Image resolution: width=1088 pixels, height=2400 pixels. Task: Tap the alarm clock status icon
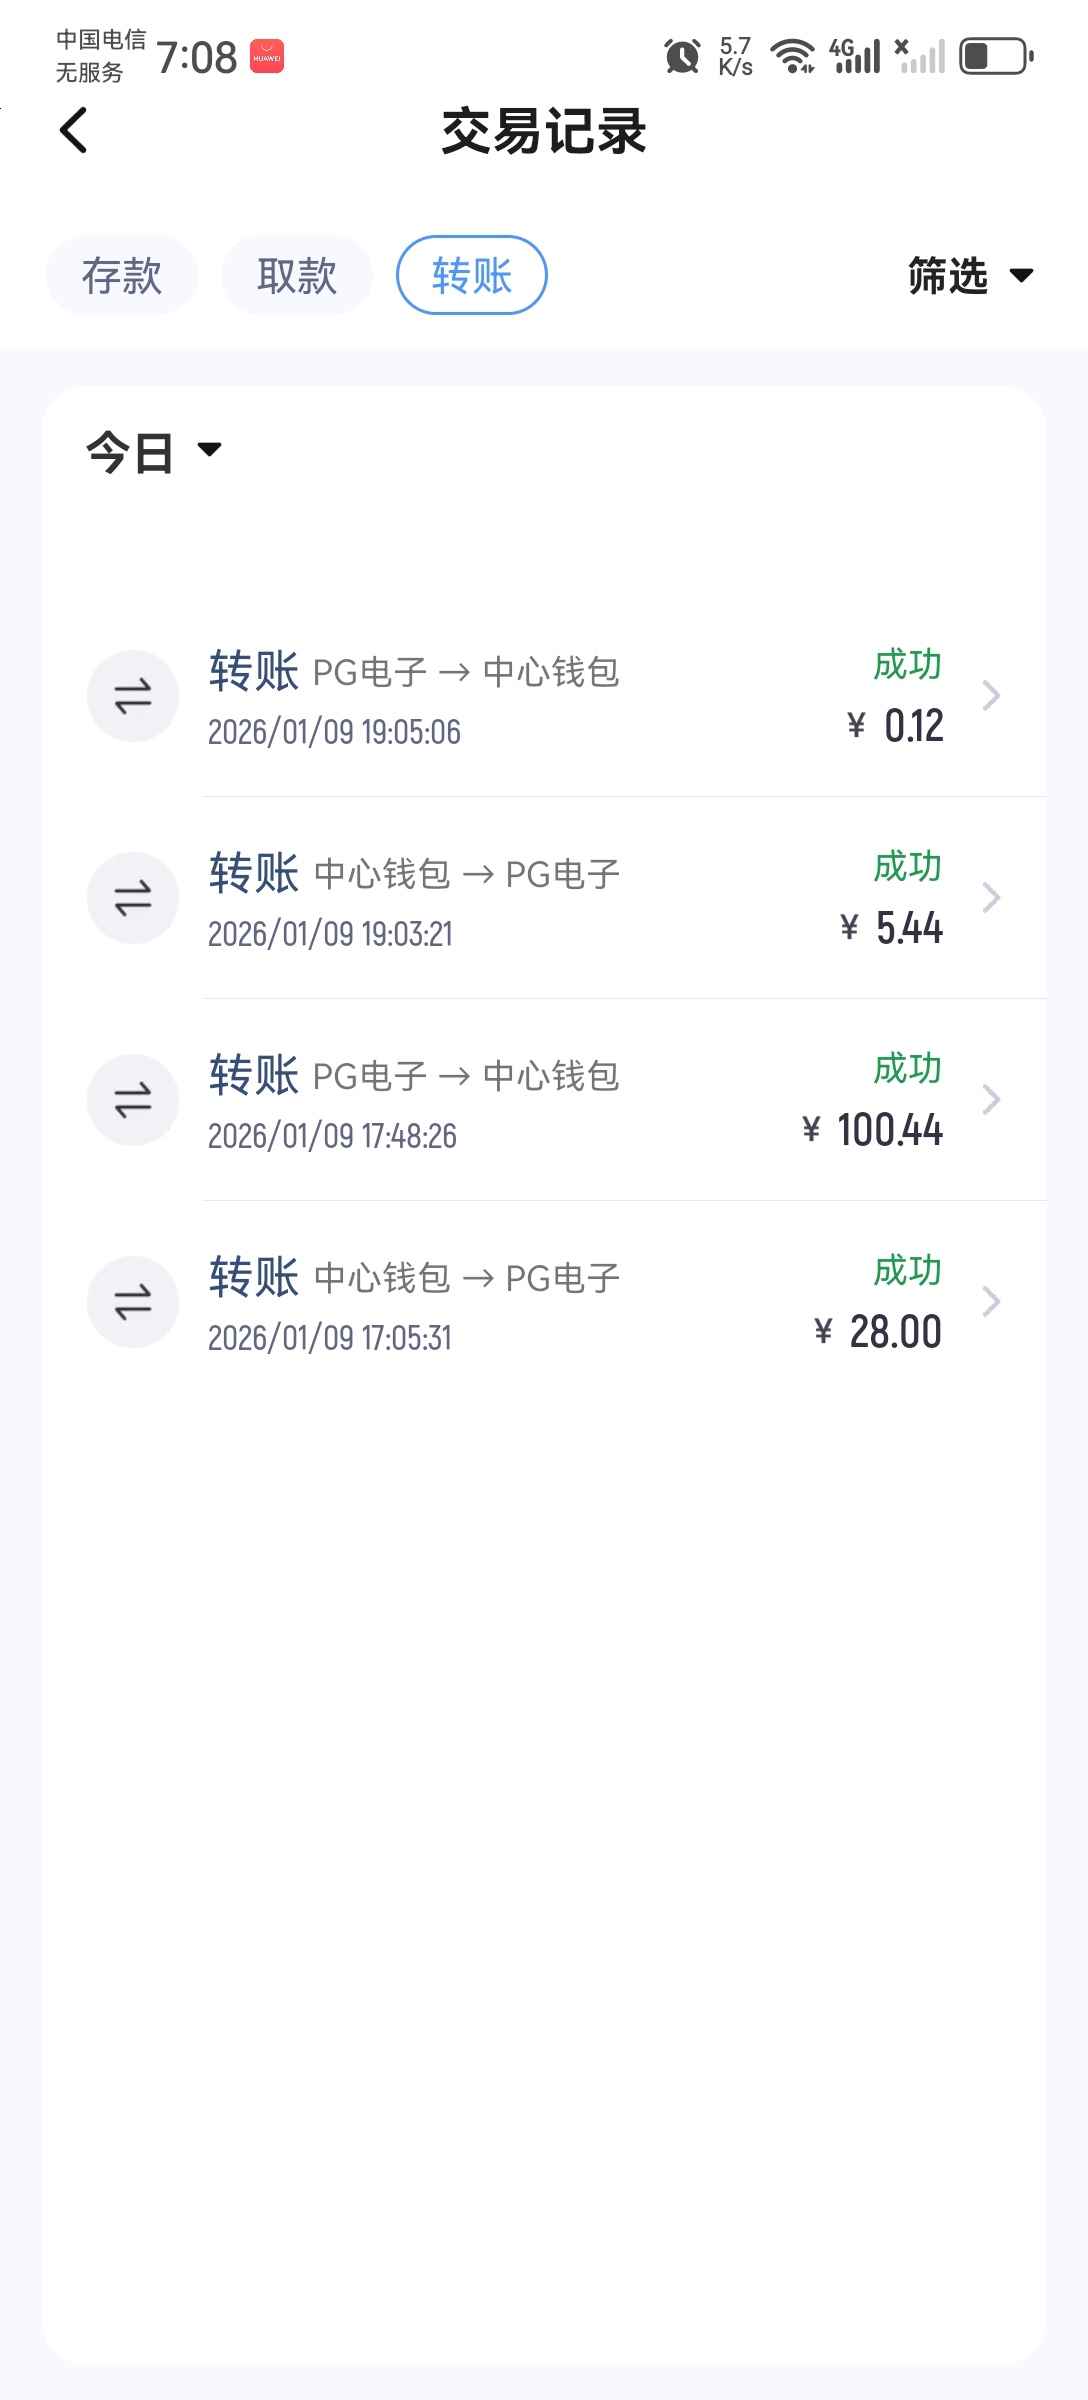[682, 56]
